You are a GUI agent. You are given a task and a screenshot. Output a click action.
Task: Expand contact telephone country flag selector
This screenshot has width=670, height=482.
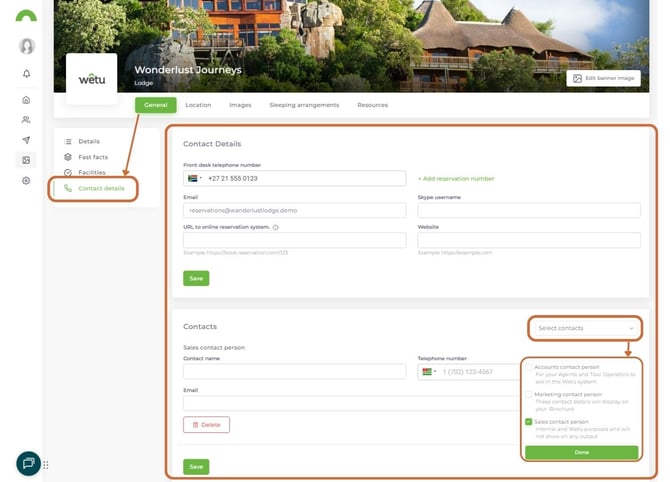pos(428,372)
